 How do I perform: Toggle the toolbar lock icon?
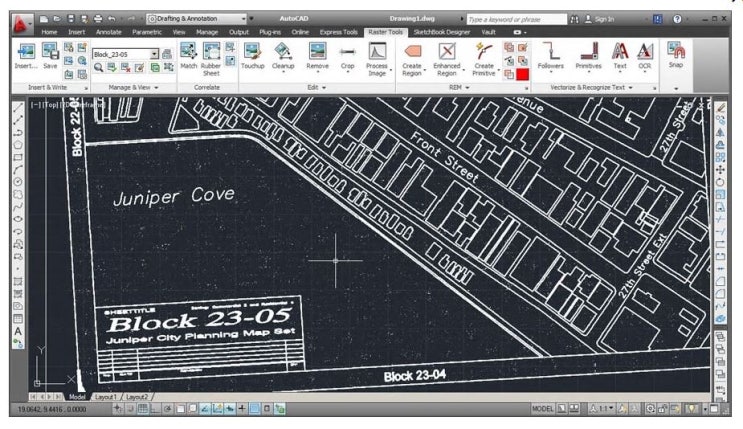pos(663,409)
